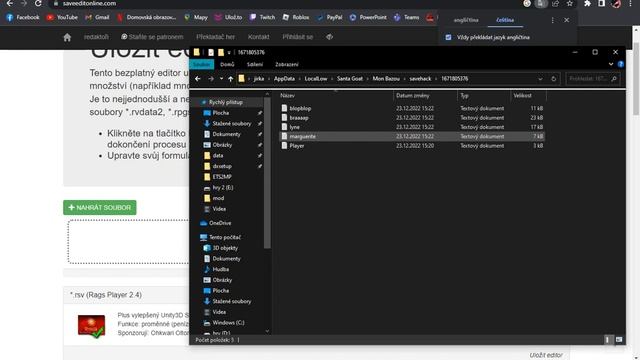
Task: Open the PowerPoint bookmark
Action: coord(368,17)
